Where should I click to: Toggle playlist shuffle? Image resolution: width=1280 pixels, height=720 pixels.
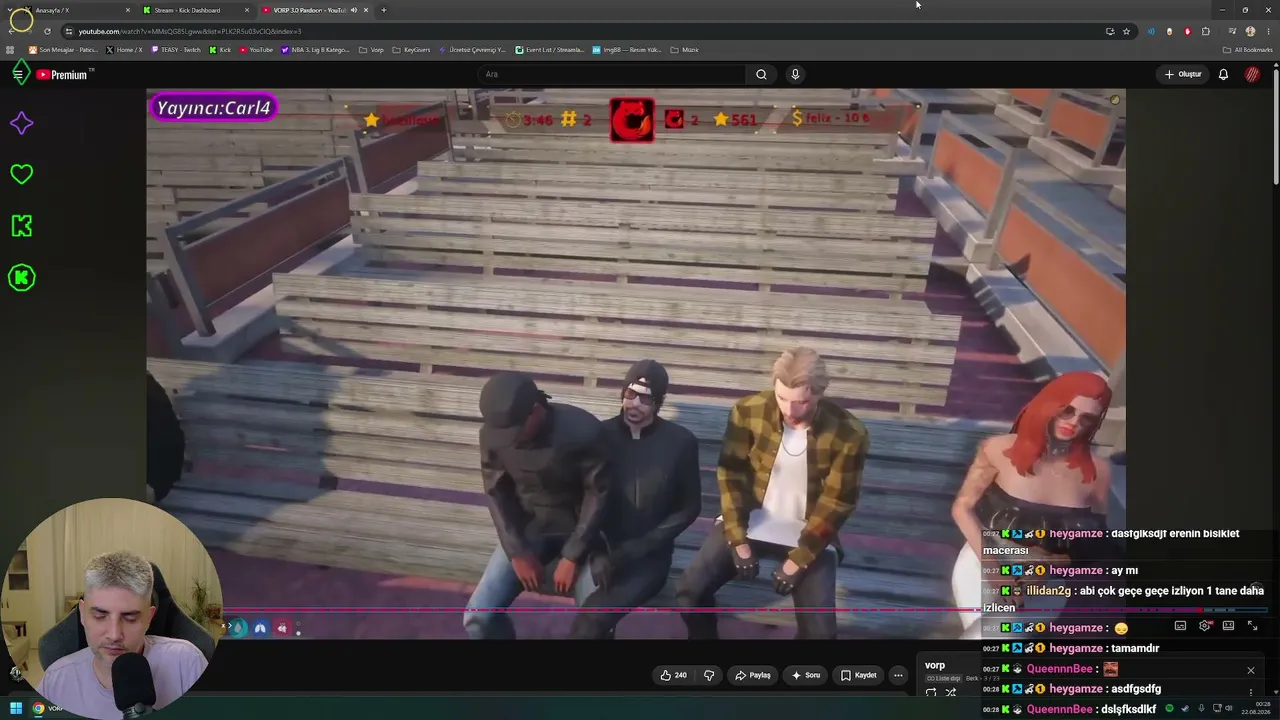pyautogui.click(x=951, y=692)
